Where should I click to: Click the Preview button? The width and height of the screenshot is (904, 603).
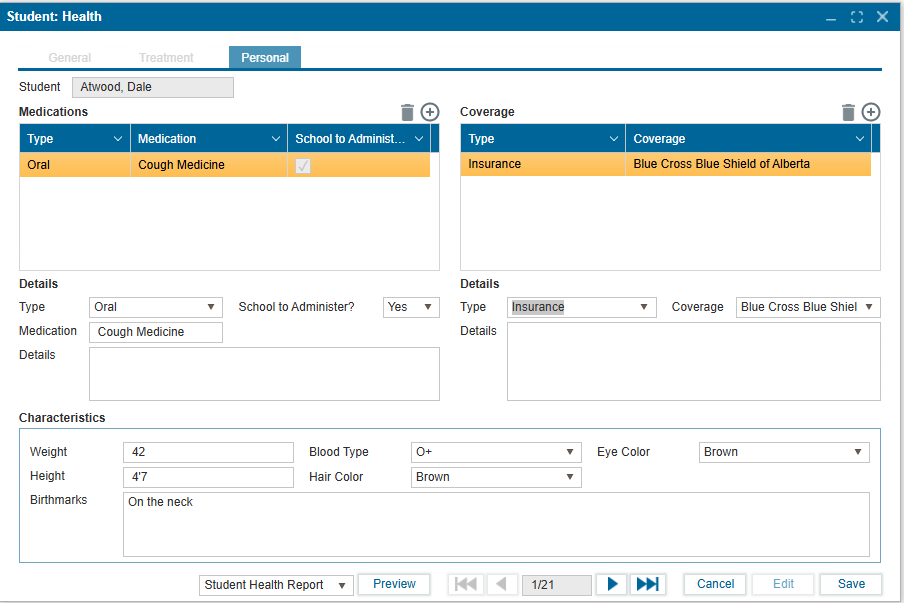pyautogui.click(x=394, y=584)
